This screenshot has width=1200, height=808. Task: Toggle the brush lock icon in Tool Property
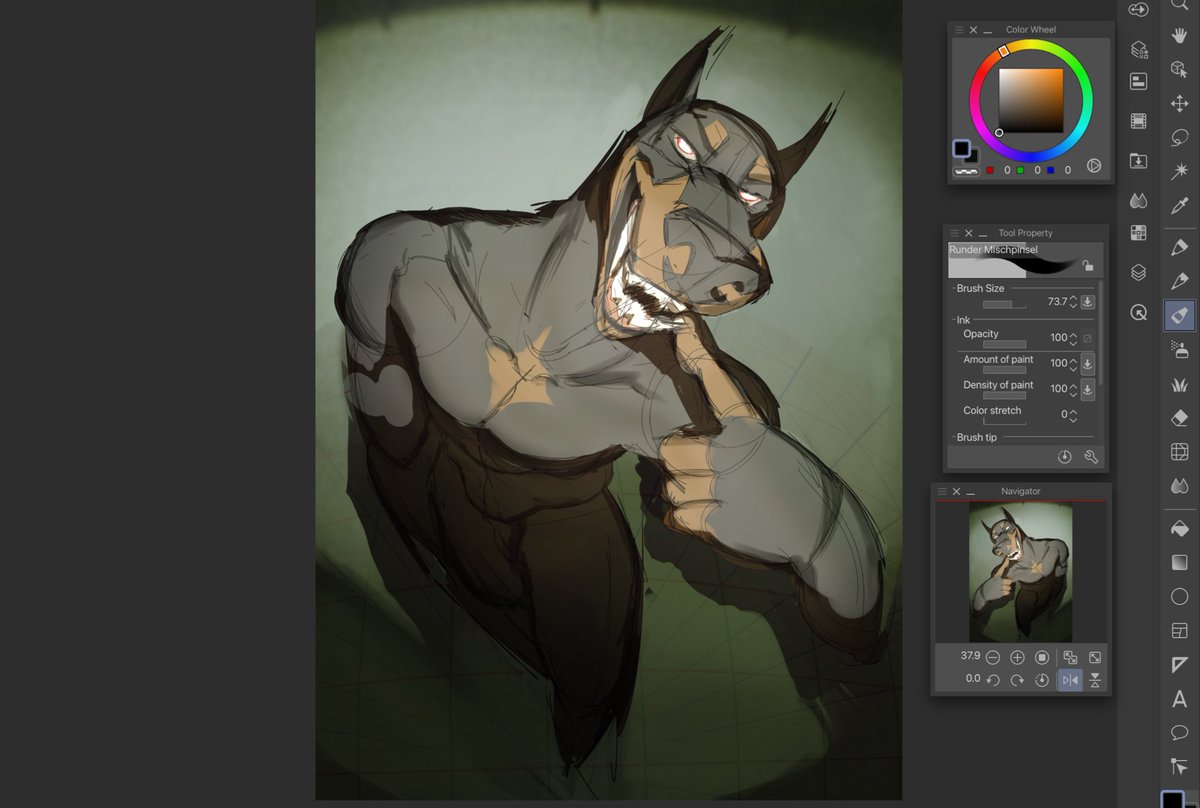pyautogui.click(x=1087, y=266)
